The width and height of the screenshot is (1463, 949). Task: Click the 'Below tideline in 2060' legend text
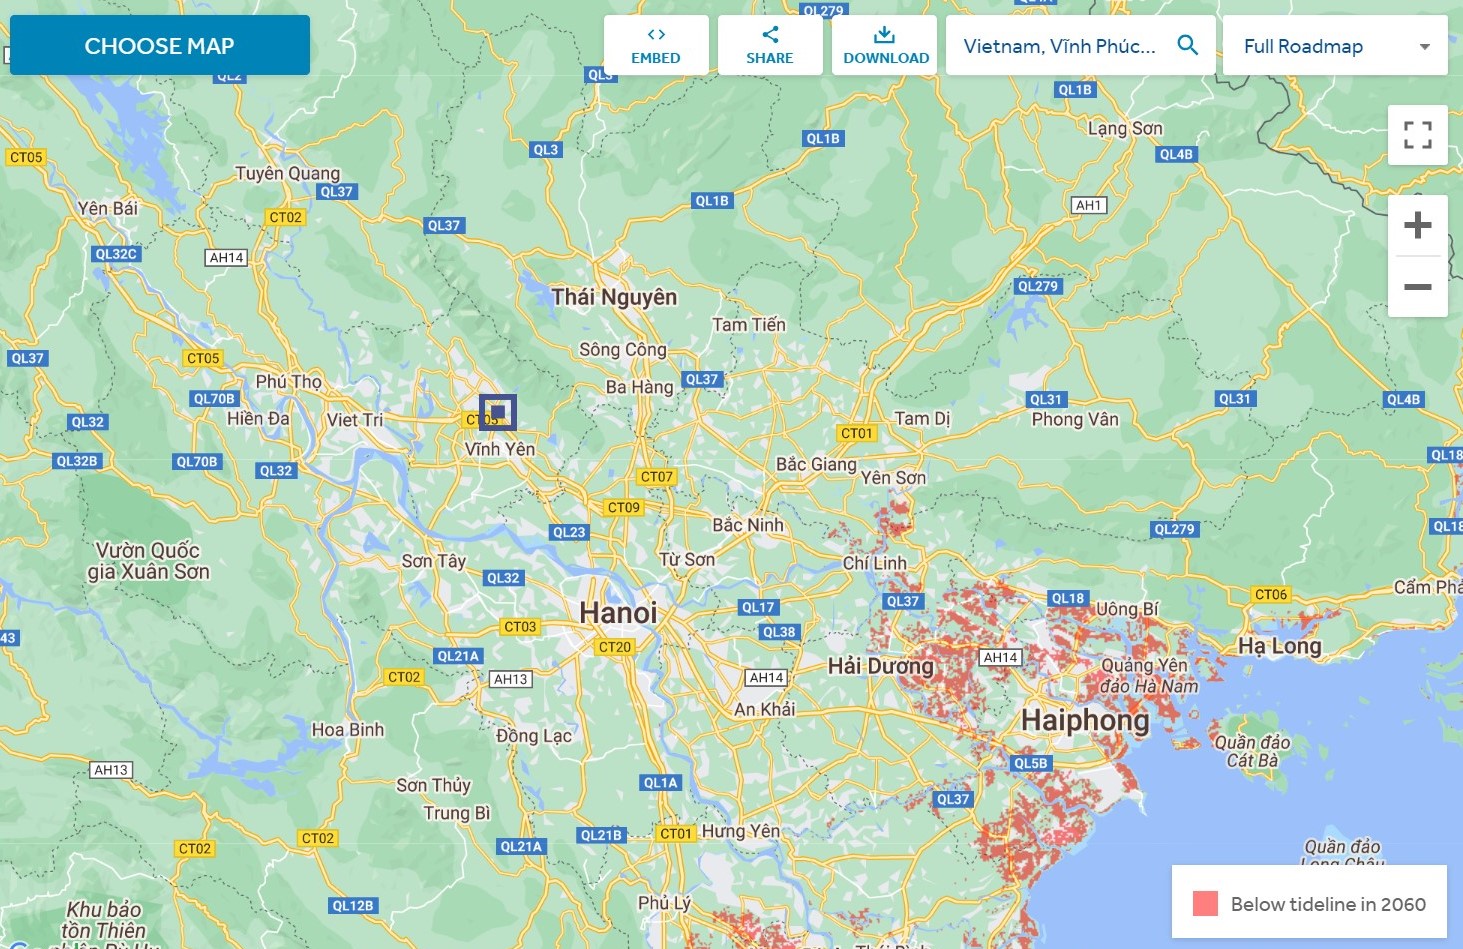(x=1328, y=904)
